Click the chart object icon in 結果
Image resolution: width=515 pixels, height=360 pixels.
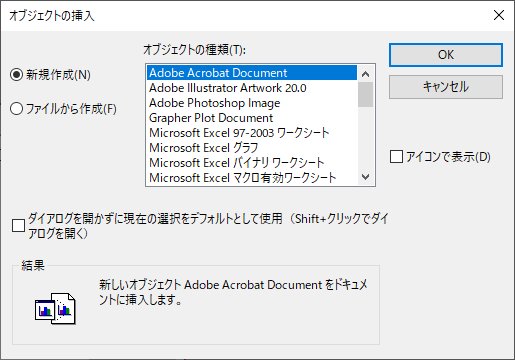pos(55,309)
